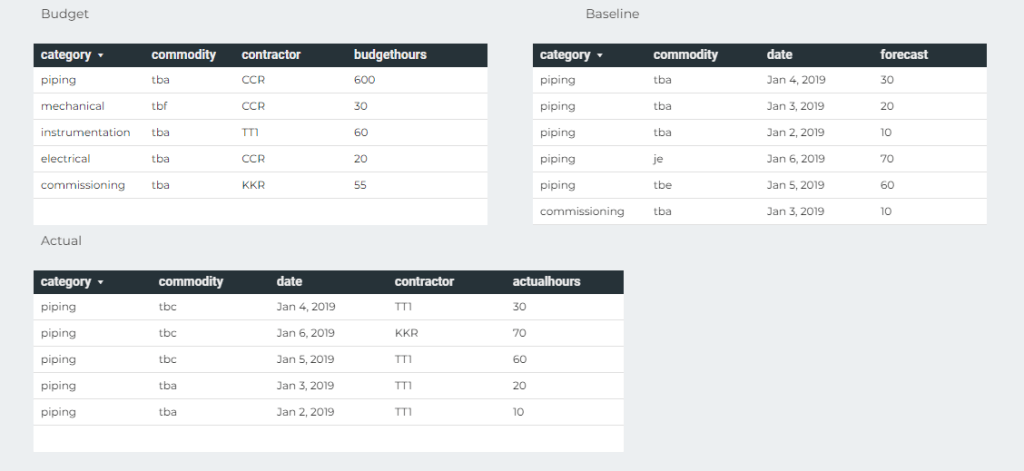Click sort arrow beside category in Budget table

click(100, 56)
